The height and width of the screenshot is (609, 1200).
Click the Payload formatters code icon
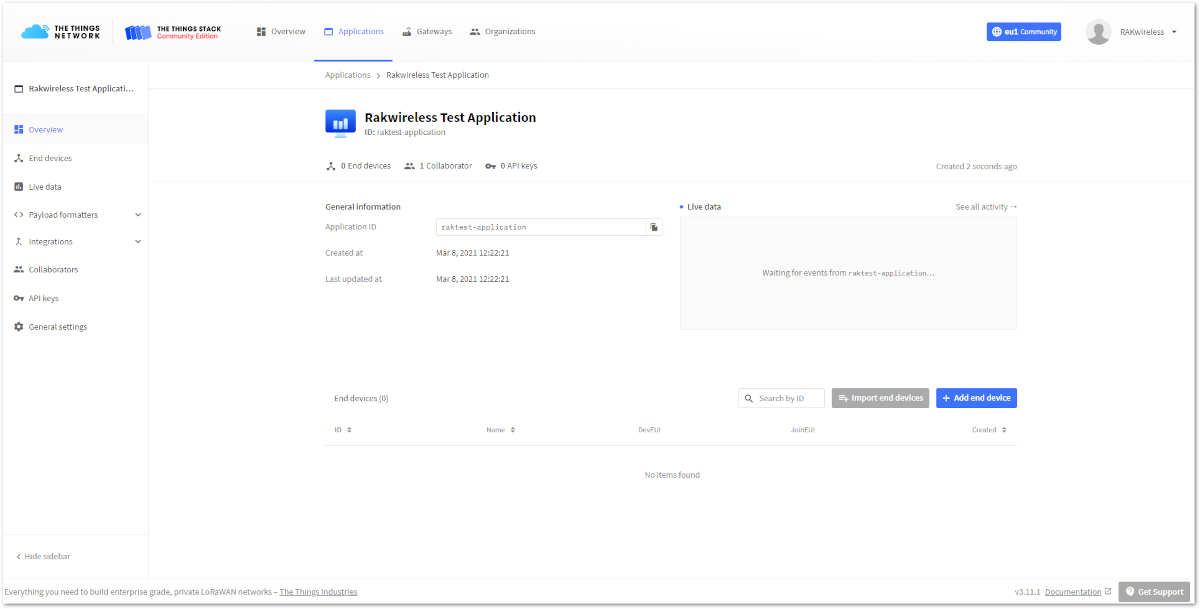point(18,215)
